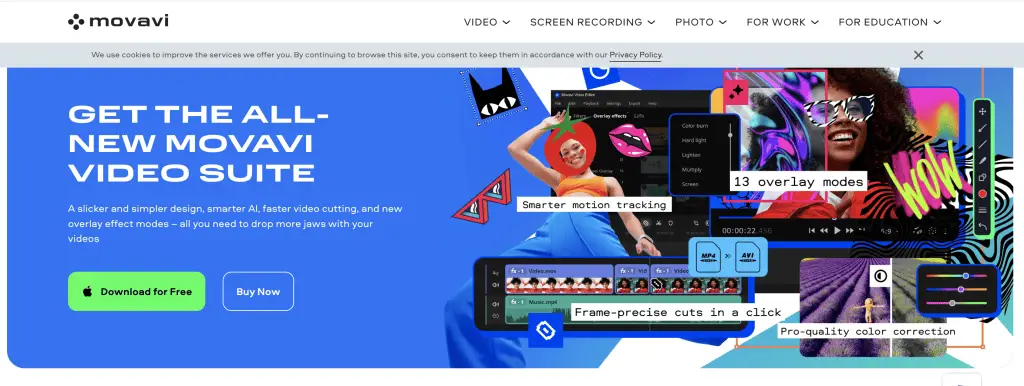Follow the Privacy Policy link
The height and width of the screenshot is (386, 1024).
(635, 56)
